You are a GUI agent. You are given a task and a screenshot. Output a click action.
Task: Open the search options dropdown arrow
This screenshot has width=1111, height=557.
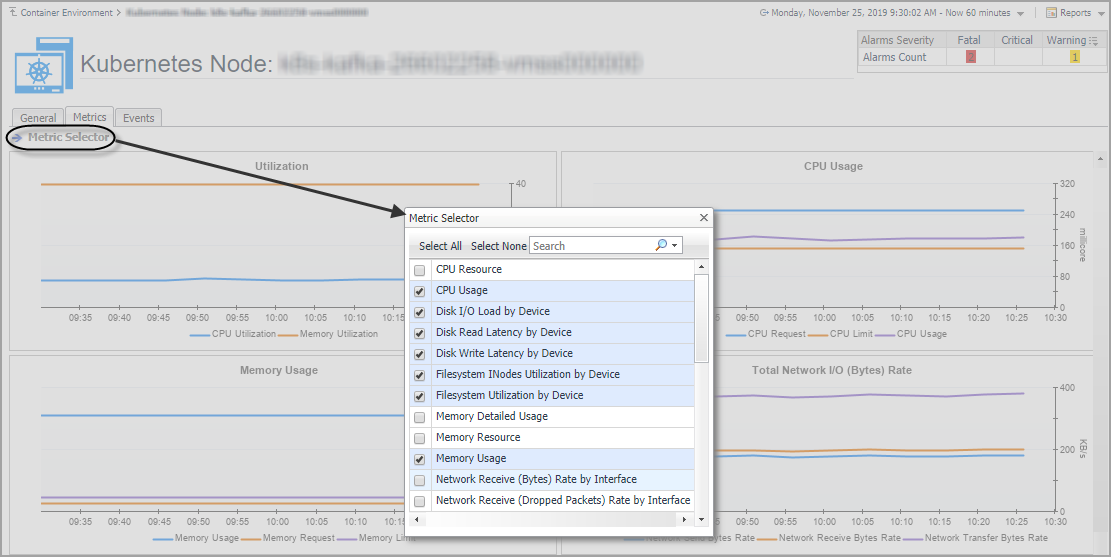click(675, 246)
